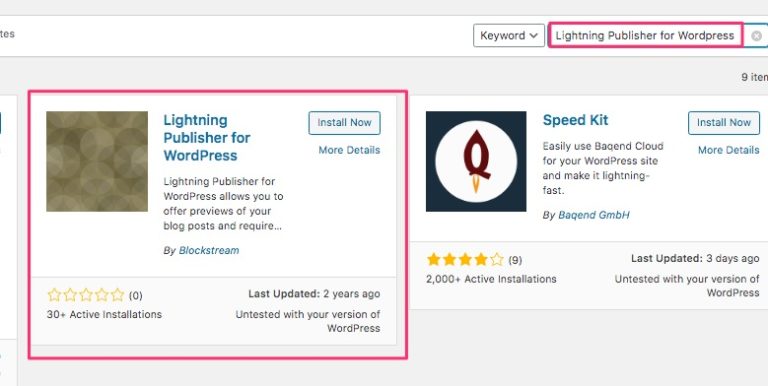Open More Details for Lightning Publisher

349,150
